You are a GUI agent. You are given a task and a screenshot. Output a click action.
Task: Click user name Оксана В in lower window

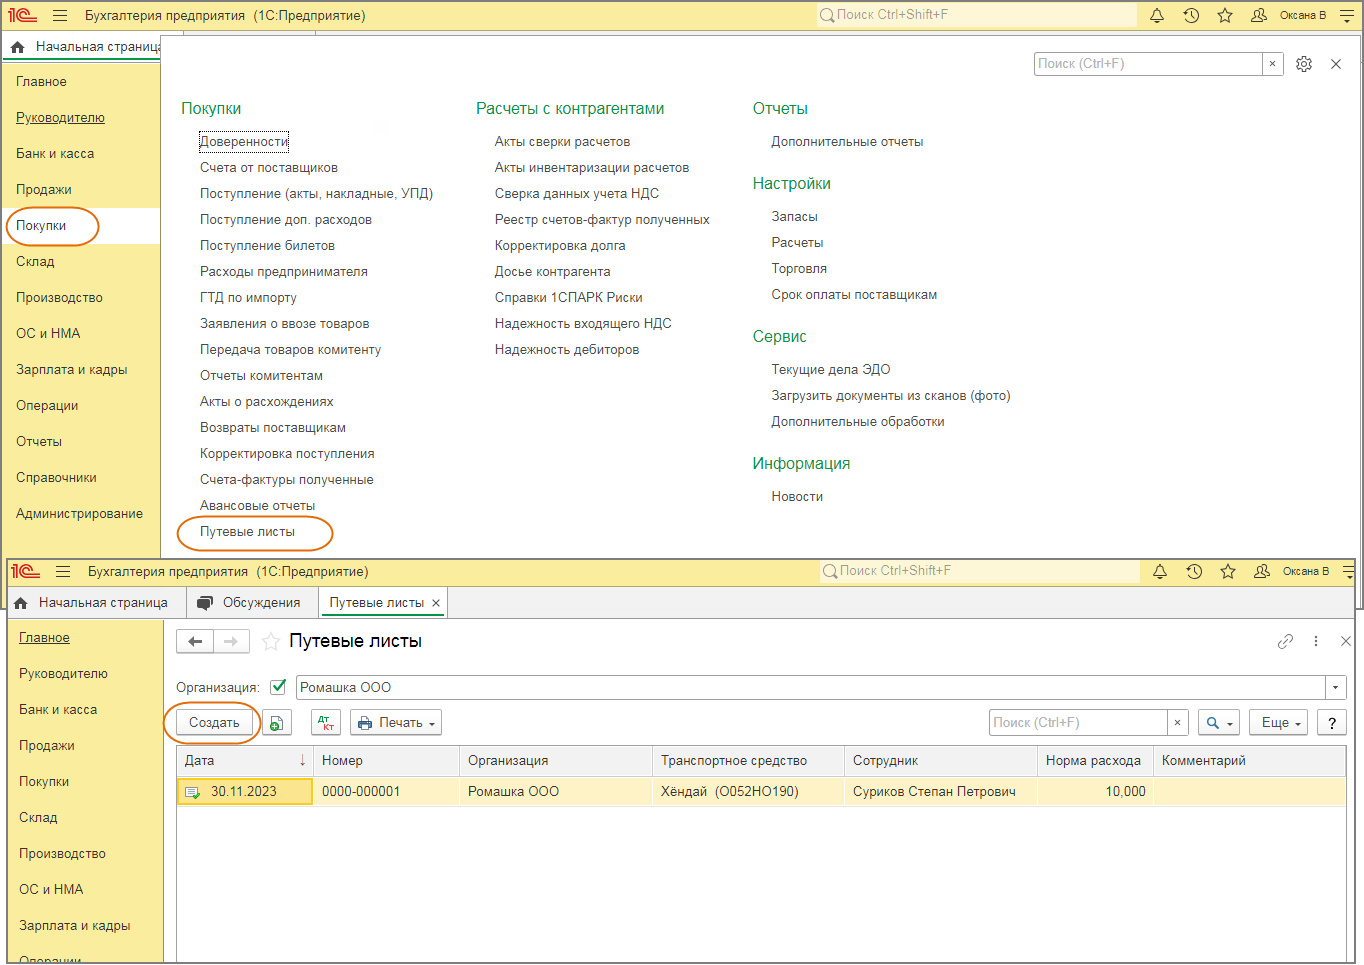tap(1306, 572)
